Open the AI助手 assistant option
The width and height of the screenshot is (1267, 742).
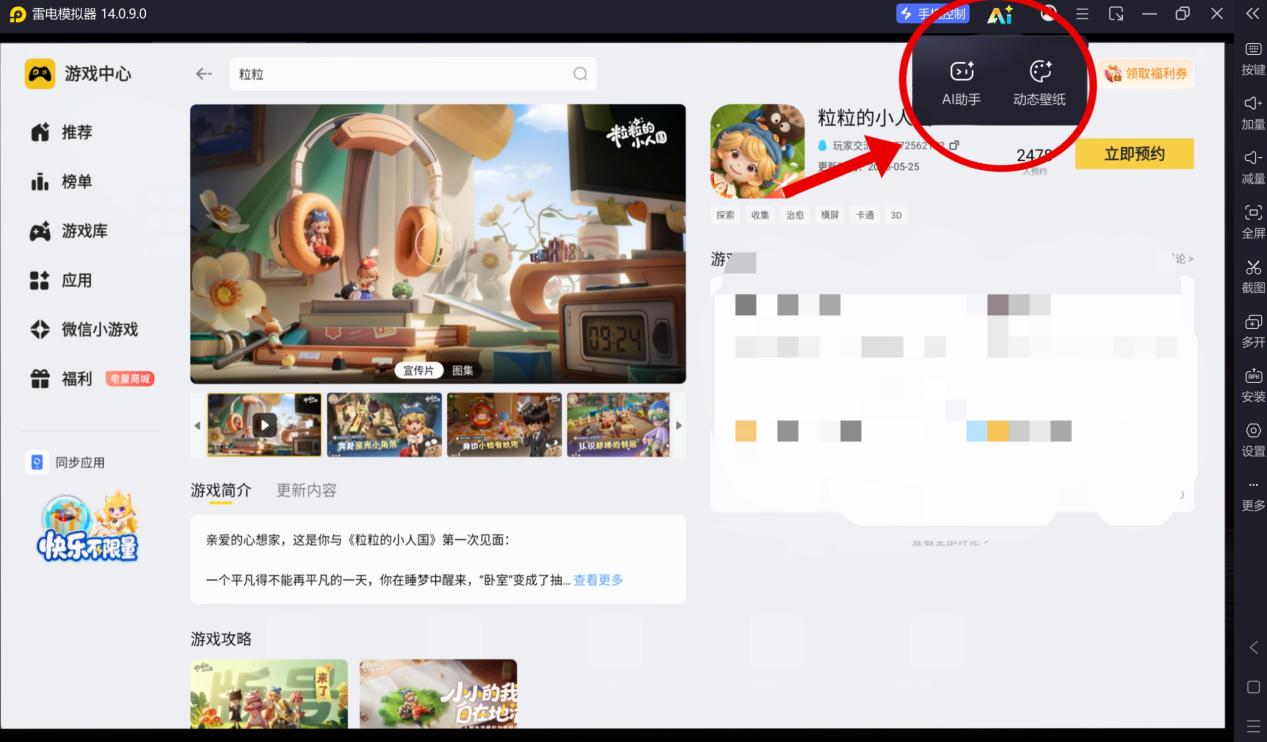click(961, 82)
